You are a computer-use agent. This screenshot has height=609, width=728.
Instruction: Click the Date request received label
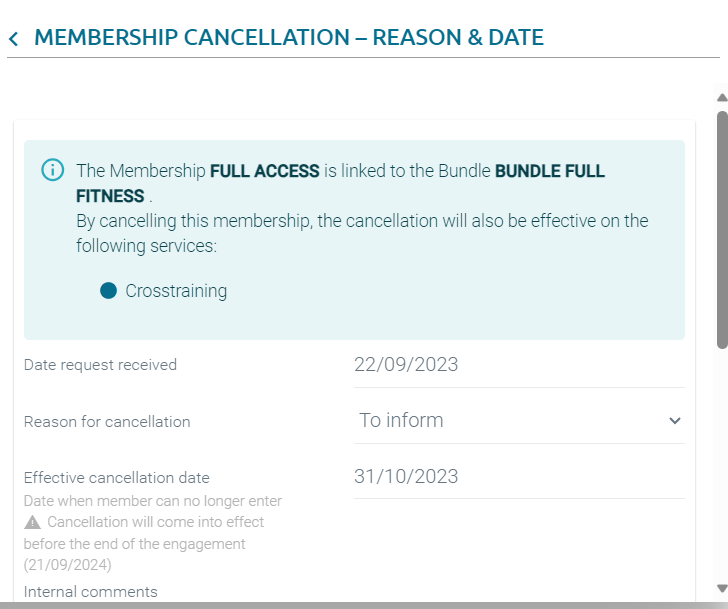click(x=100, y=365)
